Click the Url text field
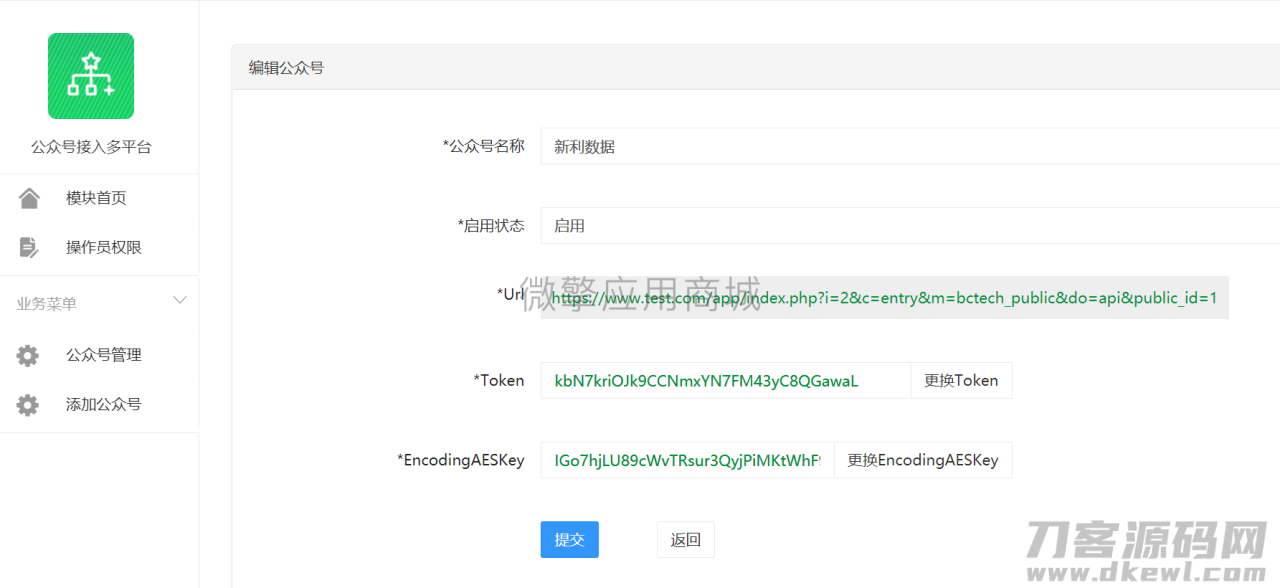 pos(883,298)
